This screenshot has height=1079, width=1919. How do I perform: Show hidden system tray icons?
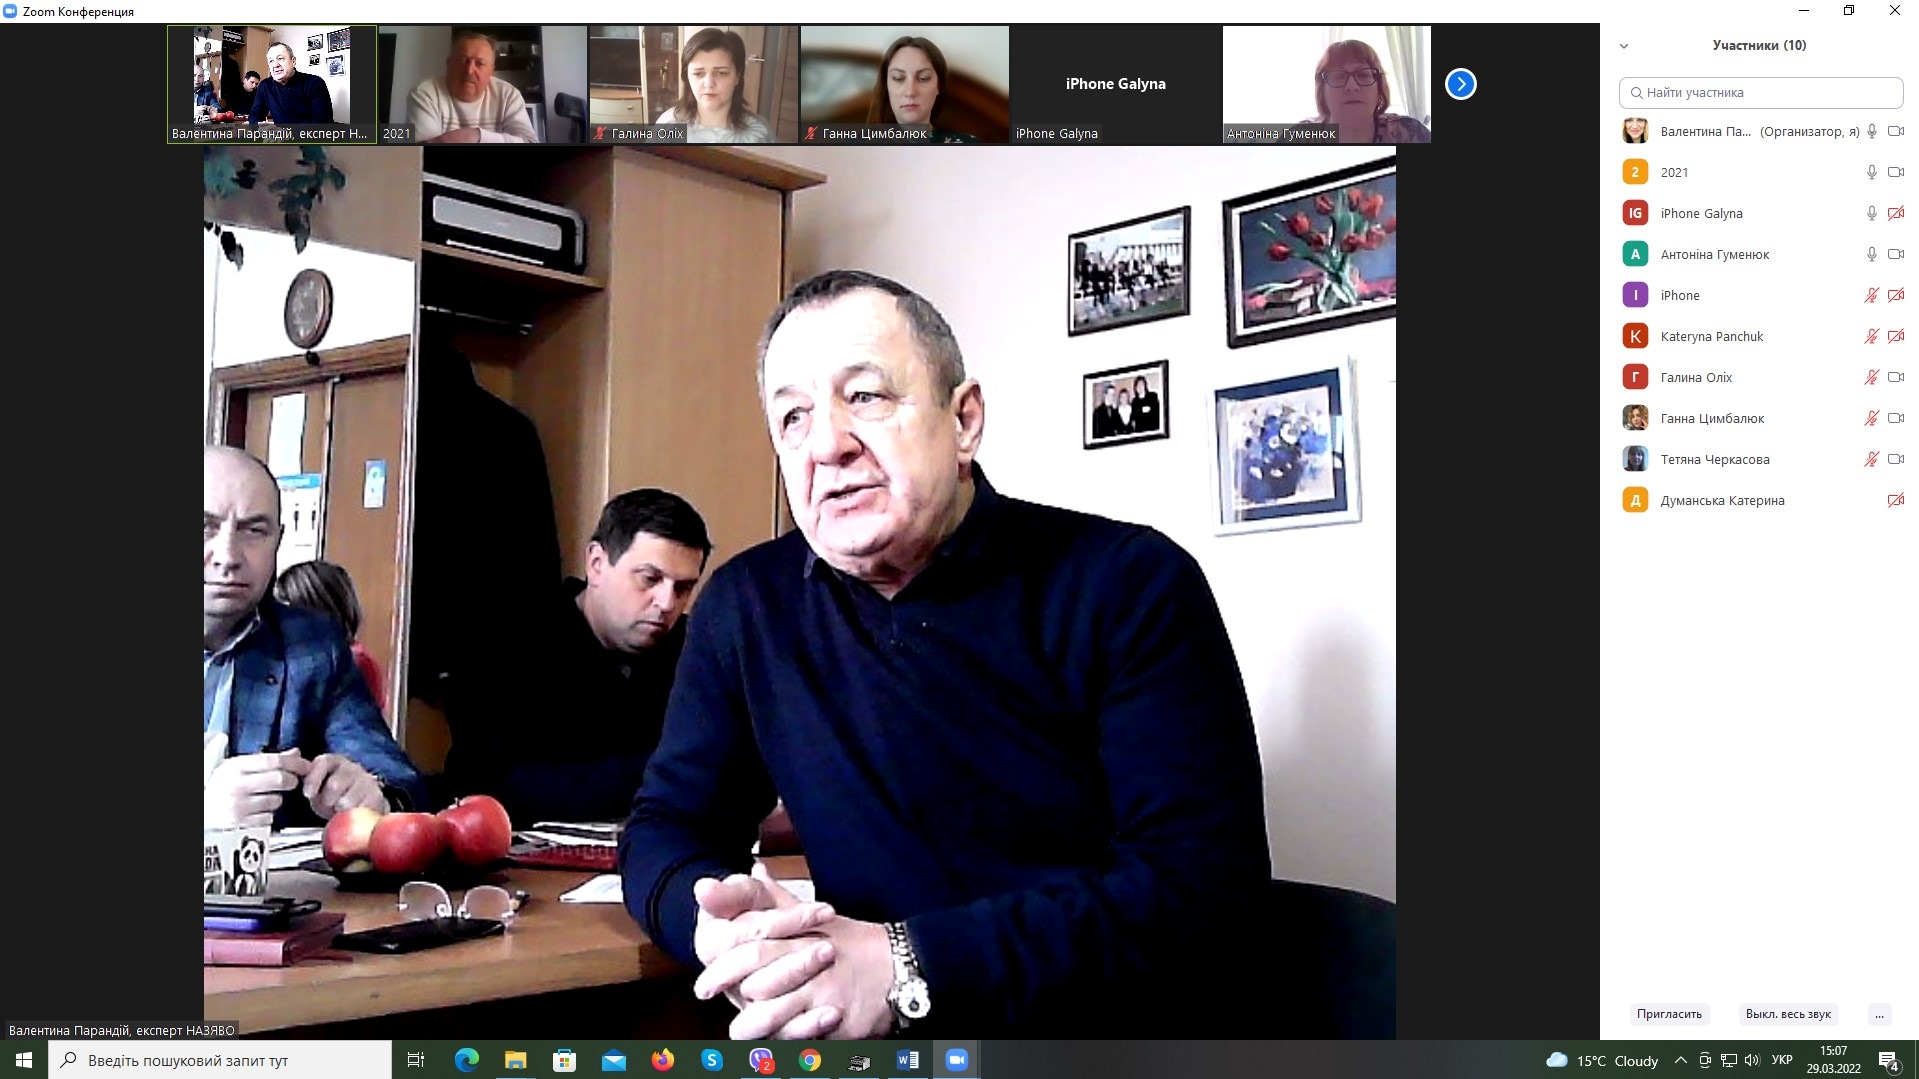[x=1681, y=1060]
